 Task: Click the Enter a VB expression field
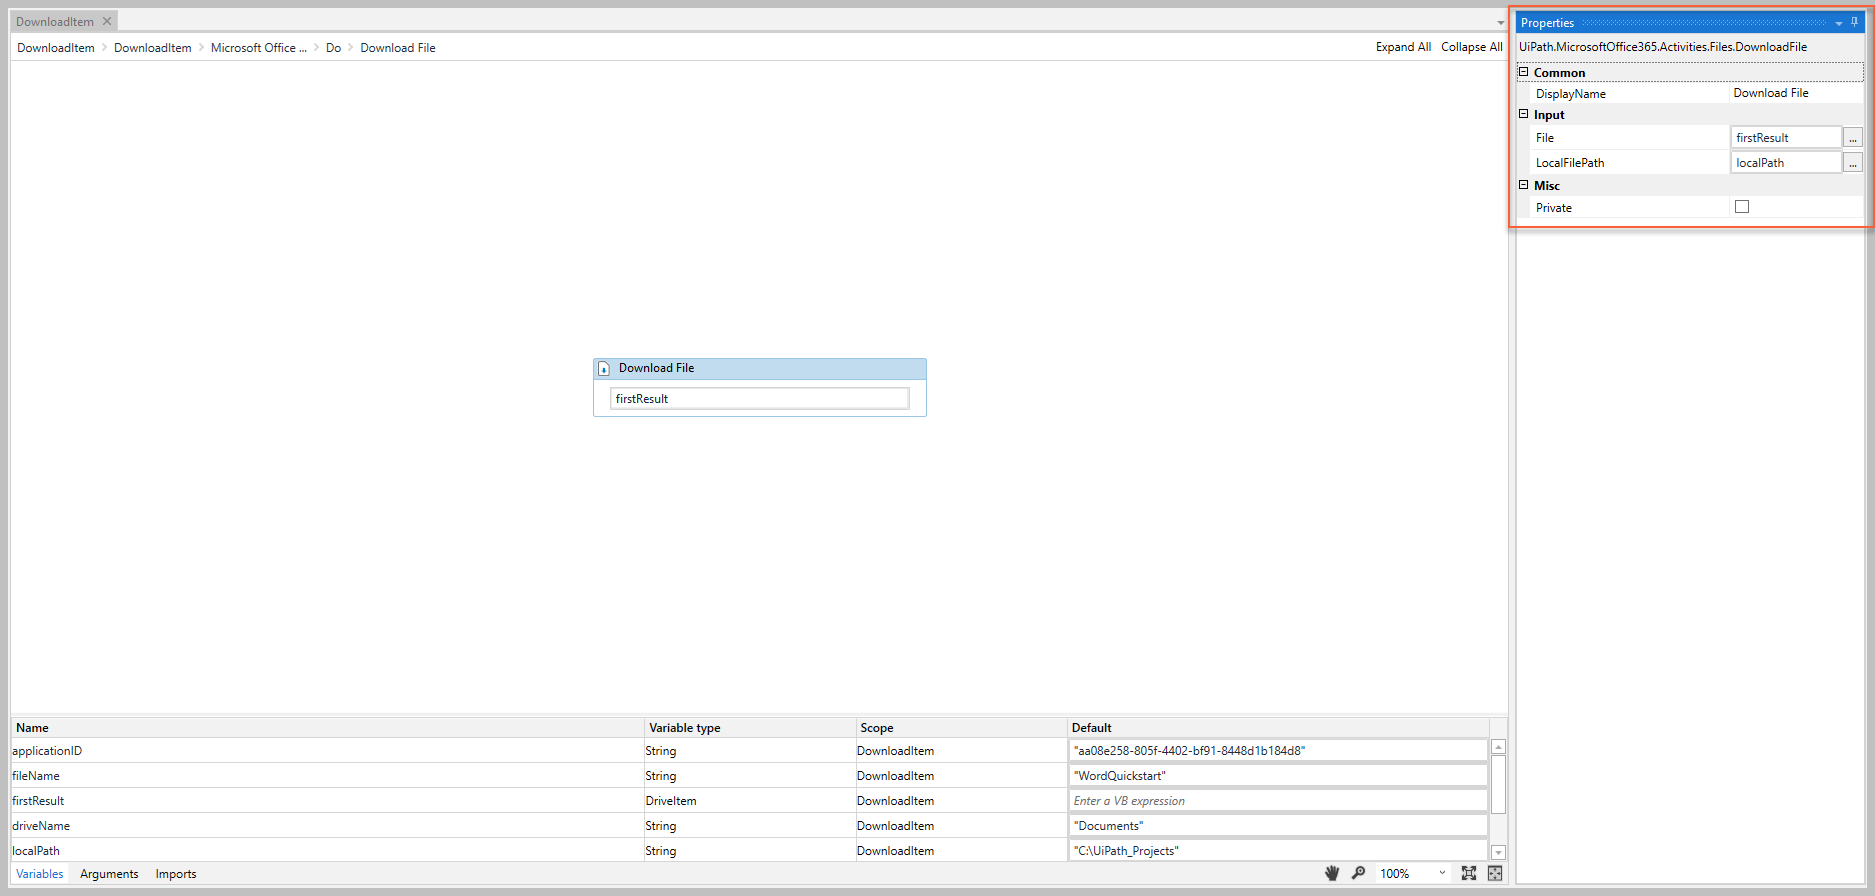tap(1278, 801)
